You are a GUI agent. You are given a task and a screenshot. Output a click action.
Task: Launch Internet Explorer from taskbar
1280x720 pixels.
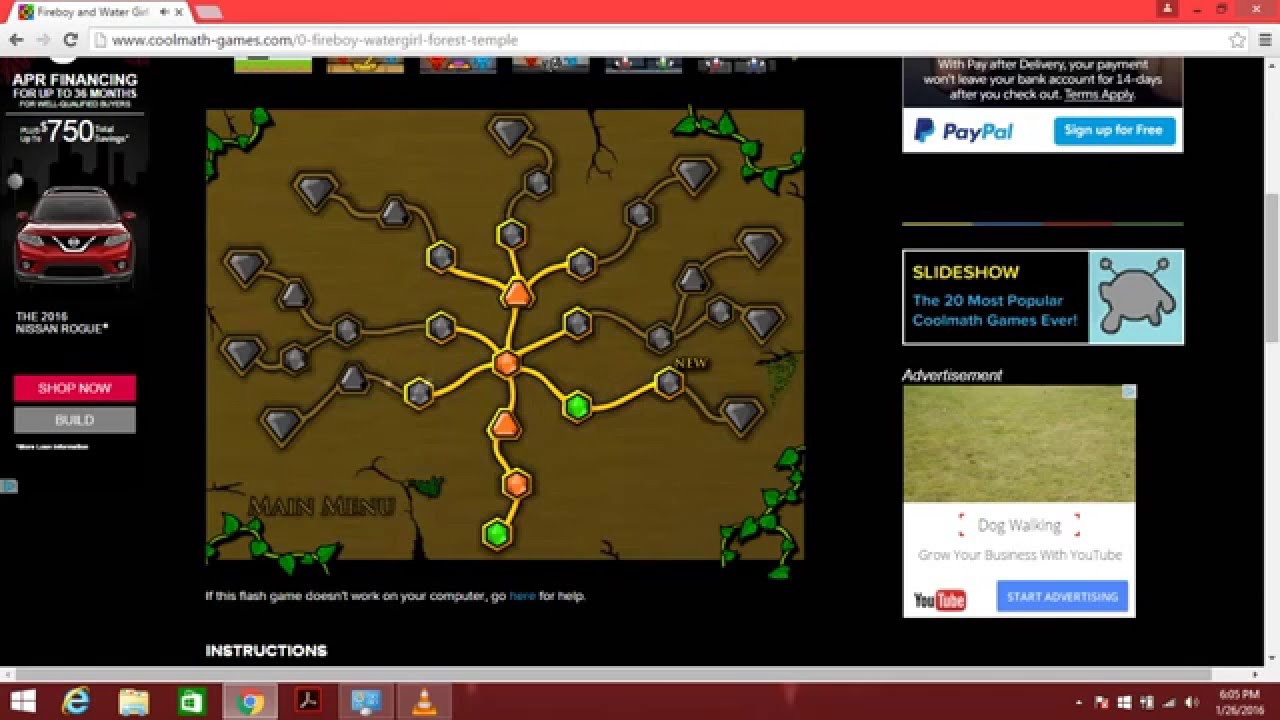coord(76,701)
